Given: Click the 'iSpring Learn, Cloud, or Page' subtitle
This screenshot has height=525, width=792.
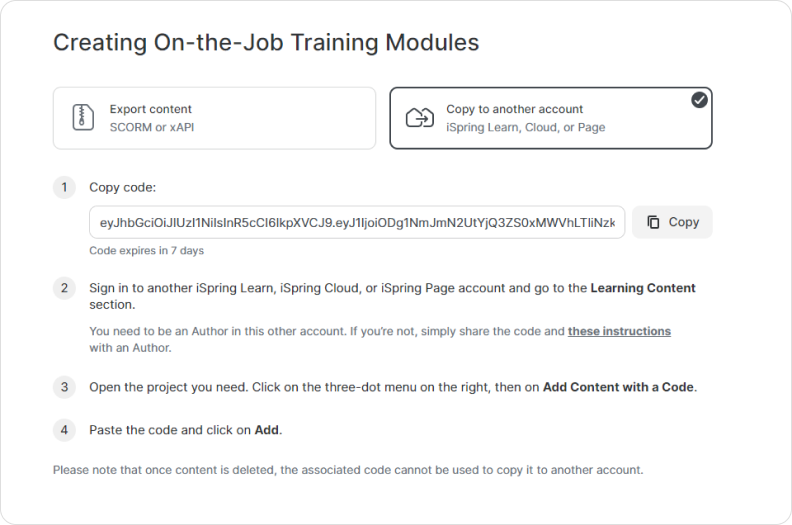Looking at the screenshot, I should 525,127.
